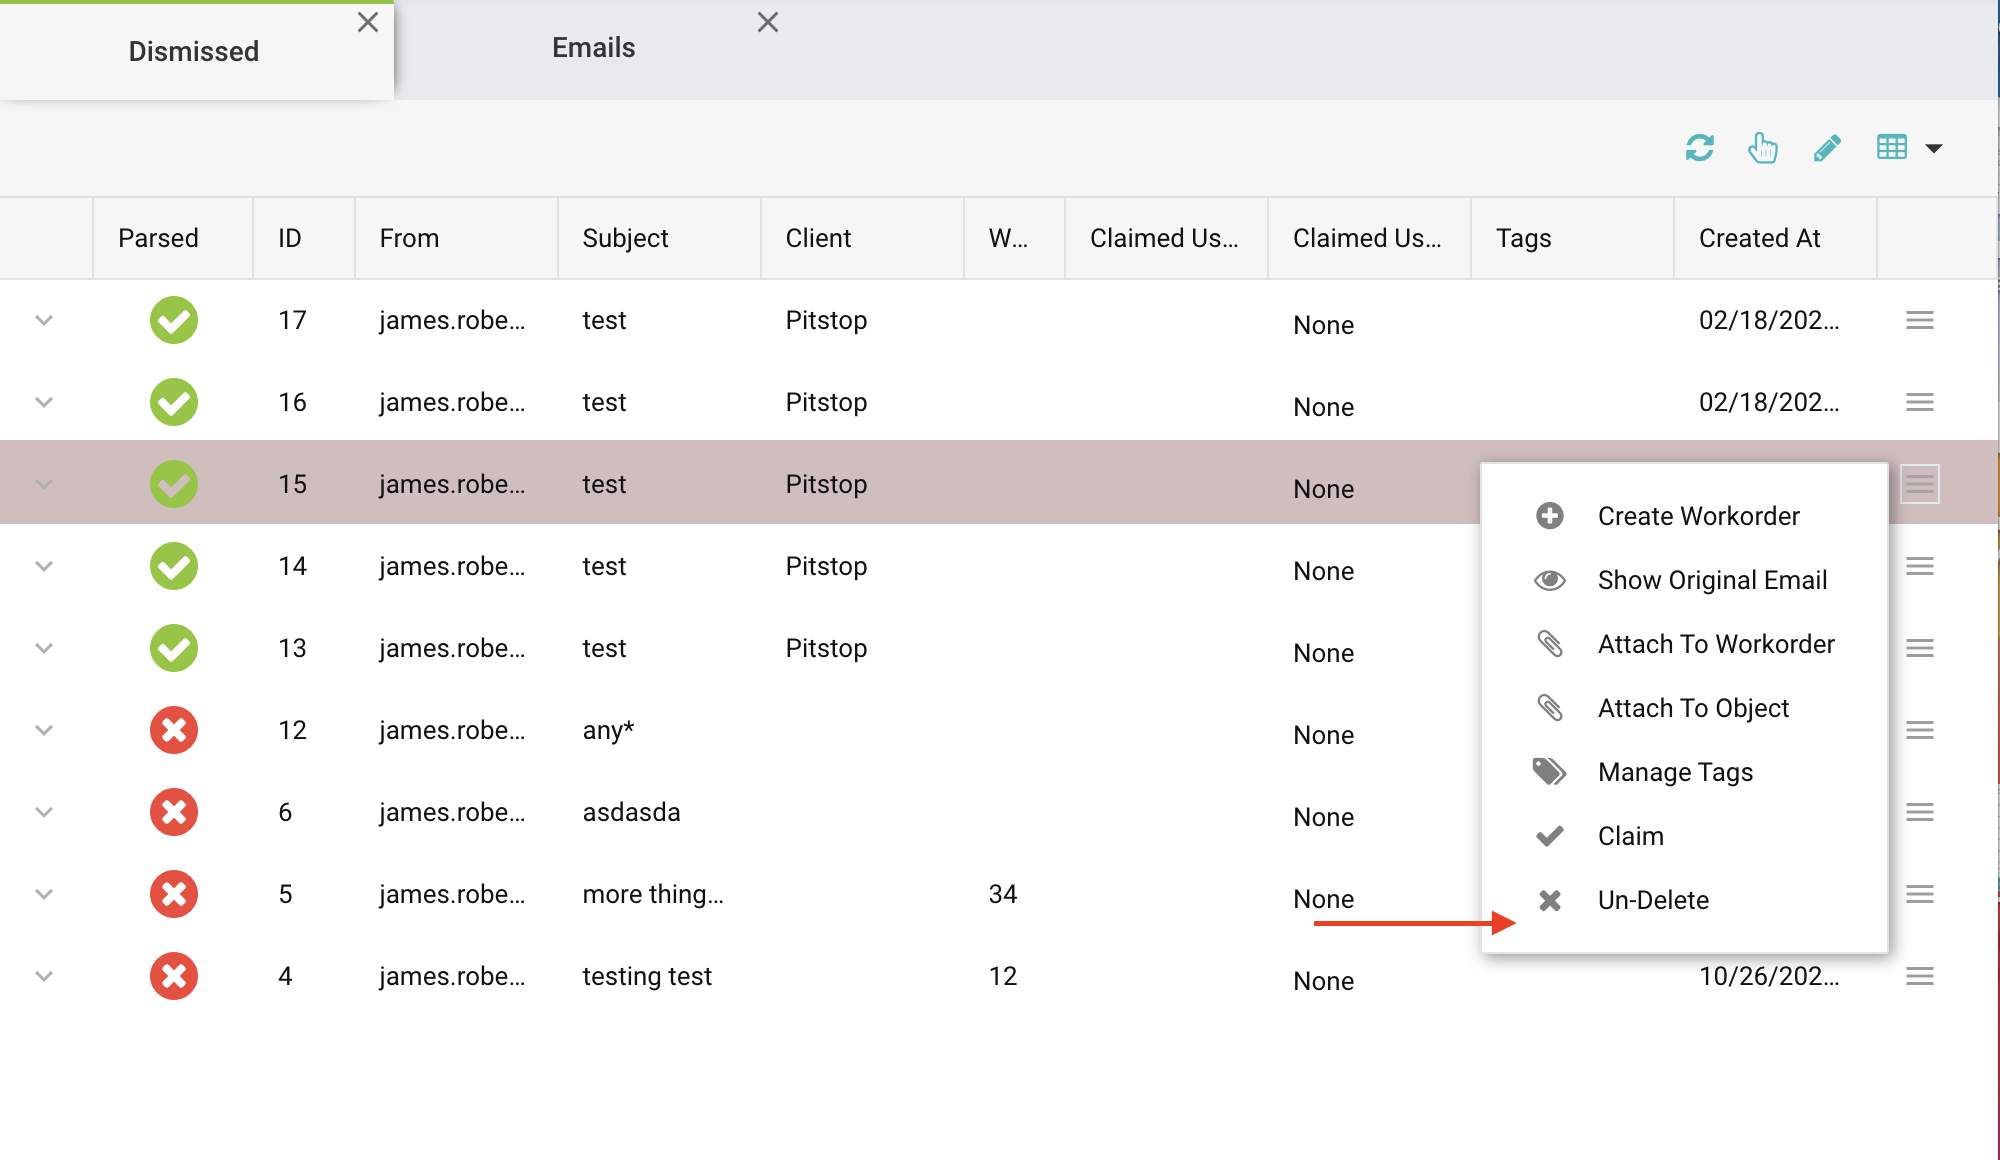Open hamburger menu for email ID 17
2000x1160 pixels.
coord(1919,320)
